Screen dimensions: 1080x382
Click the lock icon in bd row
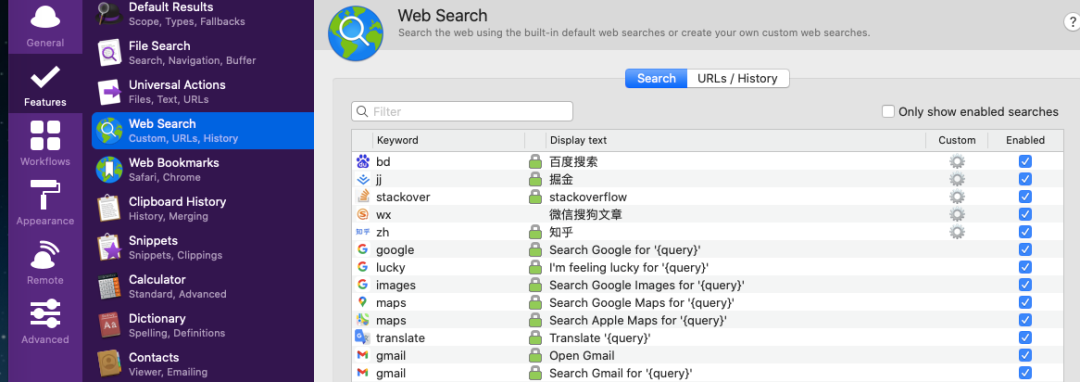point(535,162)
